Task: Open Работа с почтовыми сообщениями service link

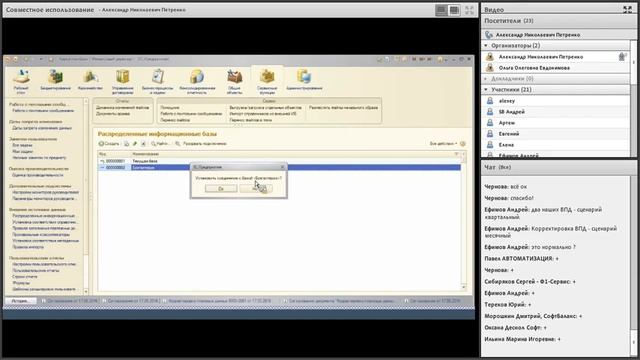Action: click(191, 114)
